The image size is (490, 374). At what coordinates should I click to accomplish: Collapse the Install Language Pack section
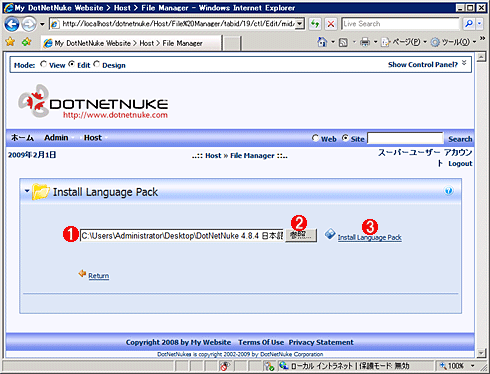27,191
